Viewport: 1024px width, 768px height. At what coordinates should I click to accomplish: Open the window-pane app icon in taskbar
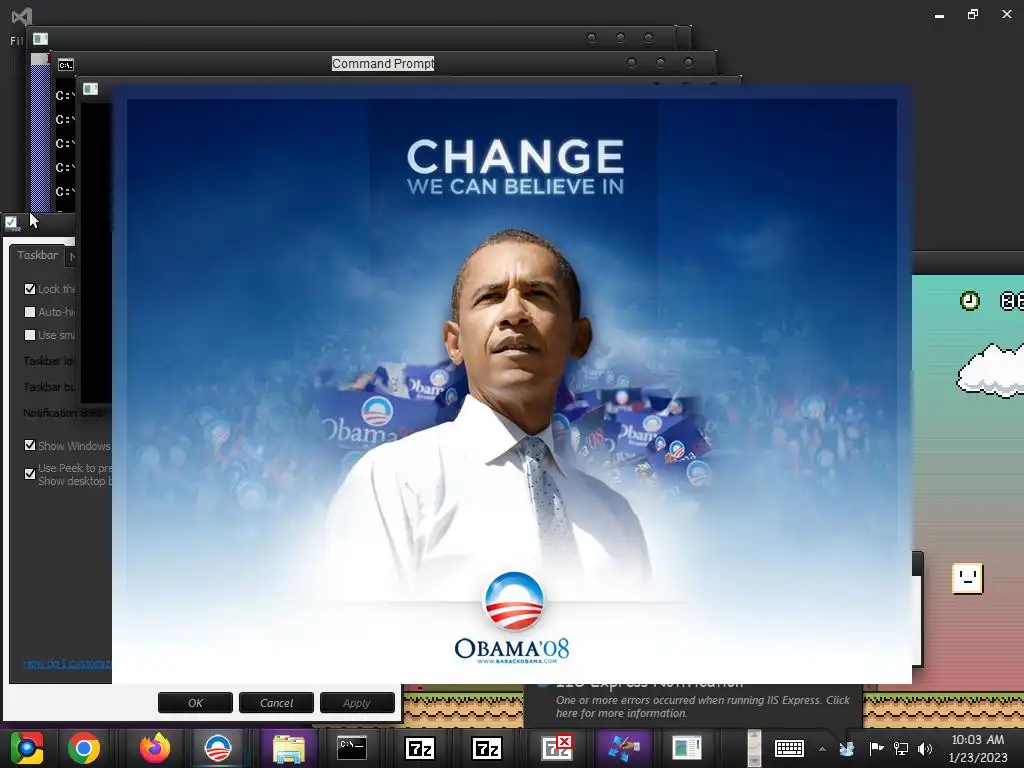(x=686, y=748)
